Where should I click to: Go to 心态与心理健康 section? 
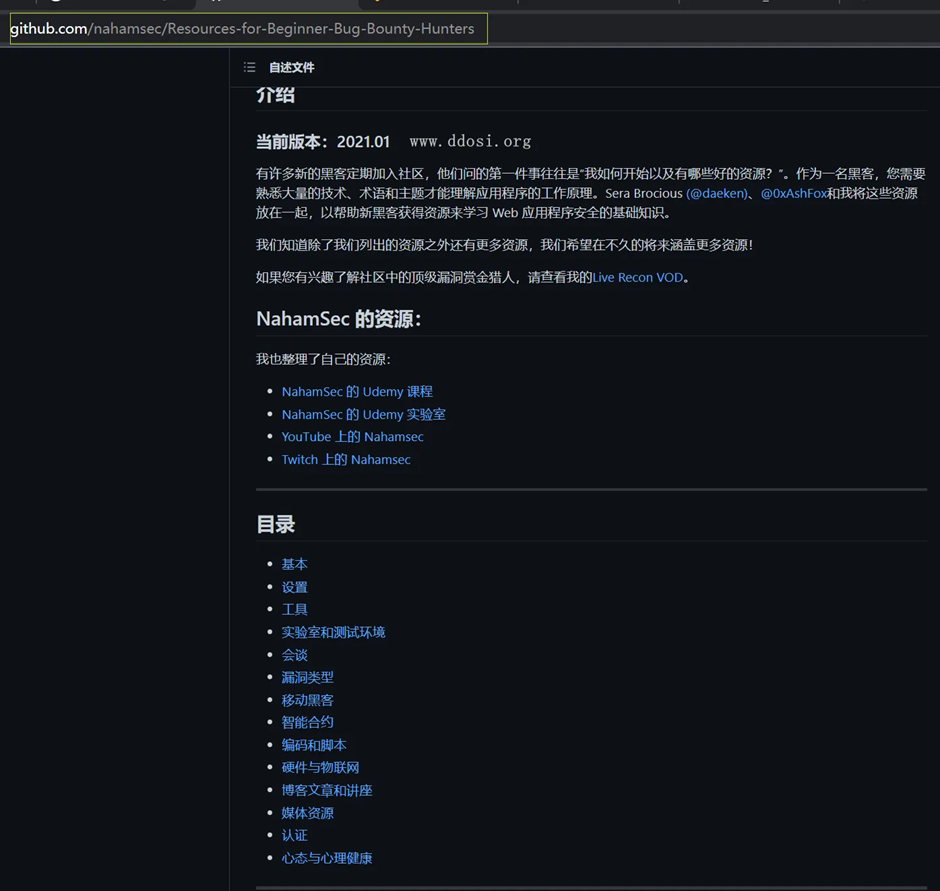click(x=327, y=858)
